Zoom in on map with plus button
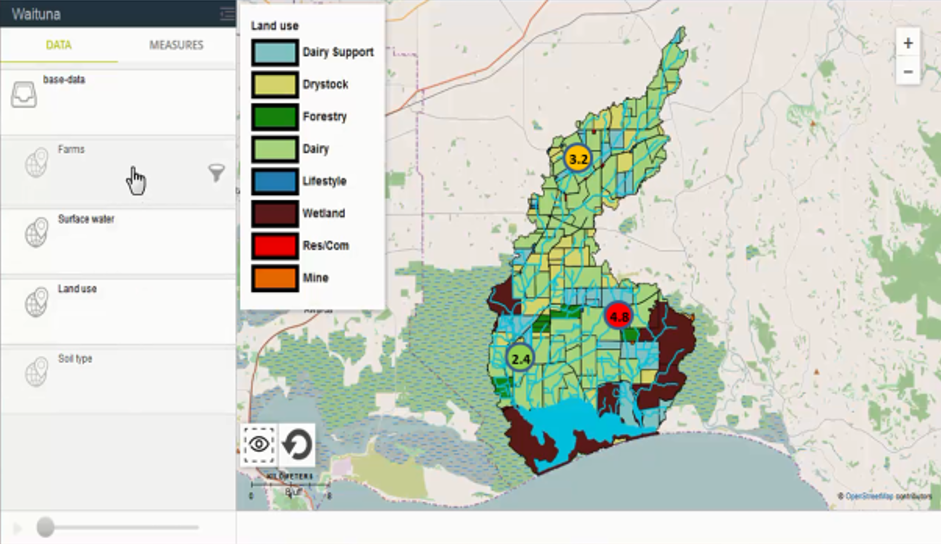The height and width of the screenshot is (544, 941). pyautogui.click(x=907, y=43)
